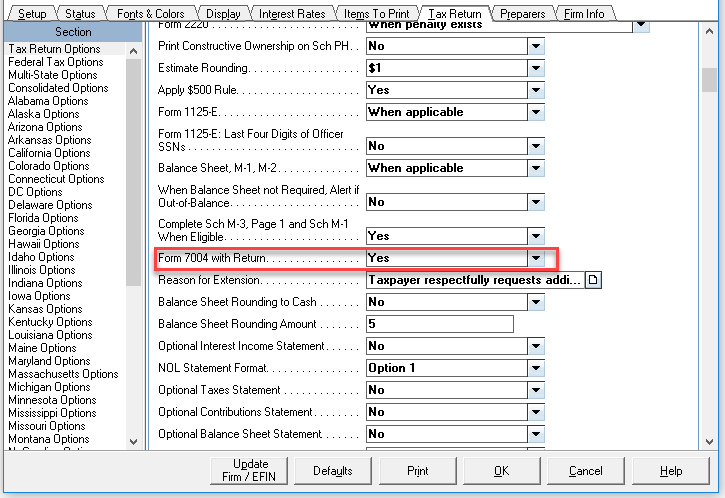Select Multi-State Options section
Screen dimensions: 725x498
click(x=53, y=75)
